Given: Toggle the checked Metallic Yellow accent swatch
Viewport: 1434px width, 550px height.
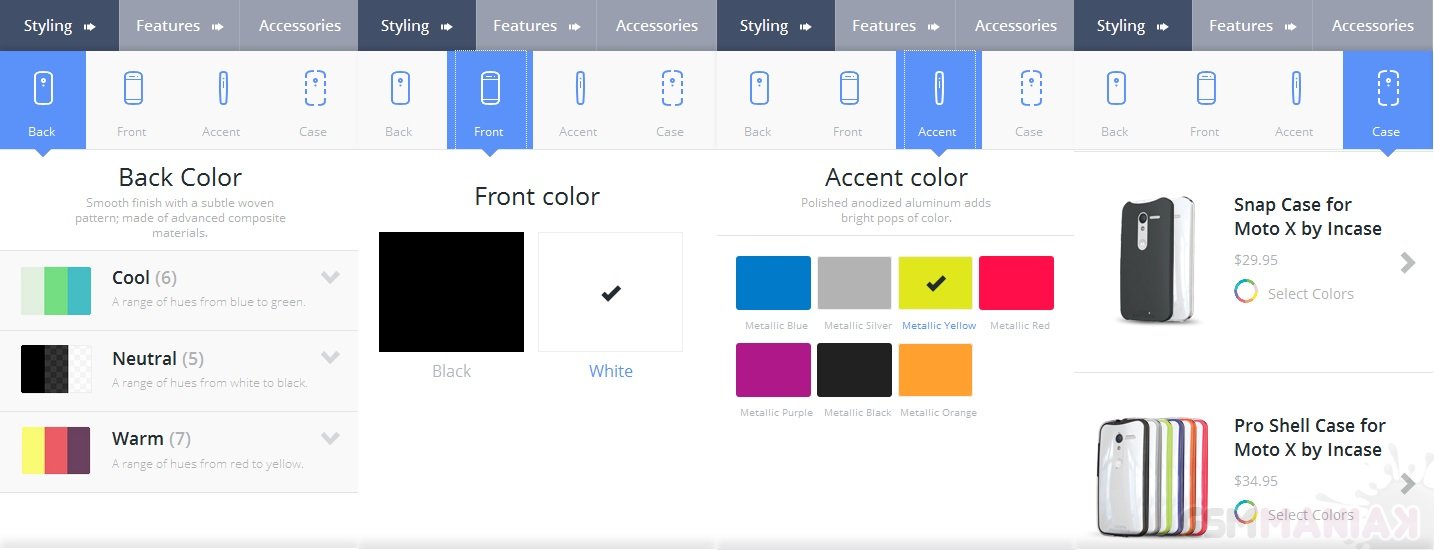Looking at the screenshot, I should tap(935, 283).
